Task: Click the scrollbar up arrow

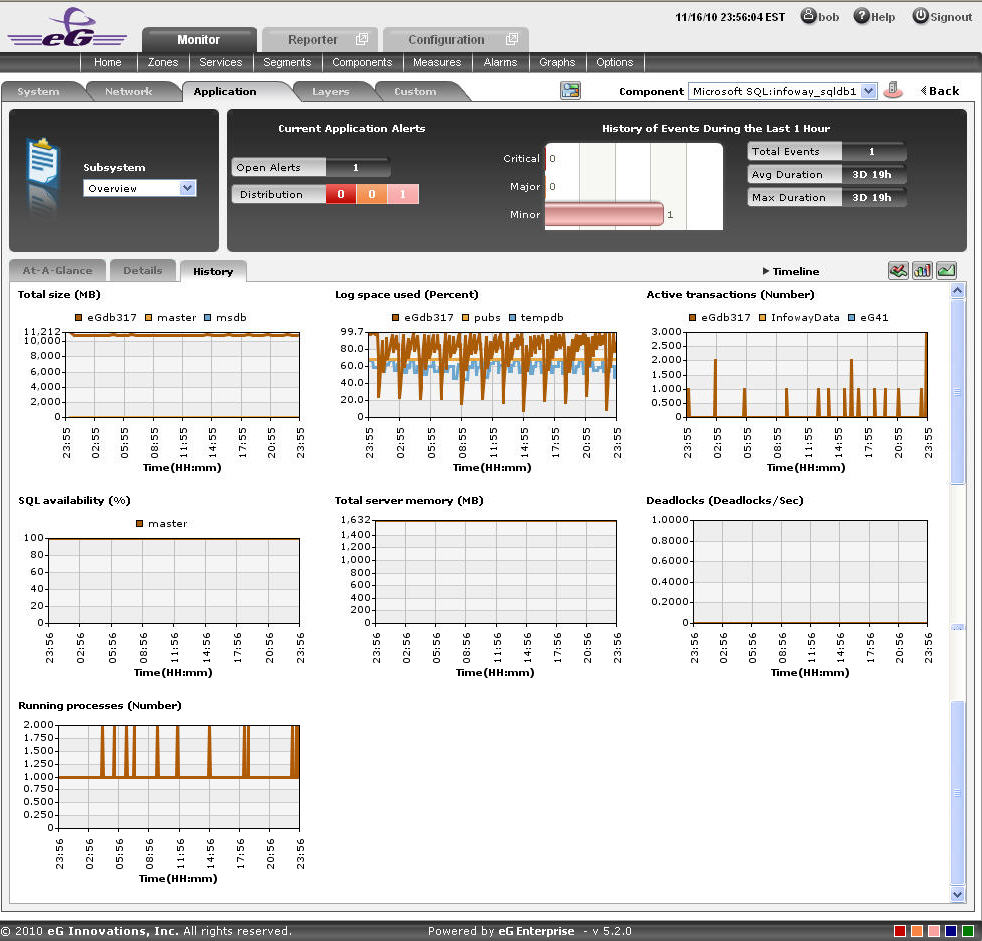Action: 957,290
